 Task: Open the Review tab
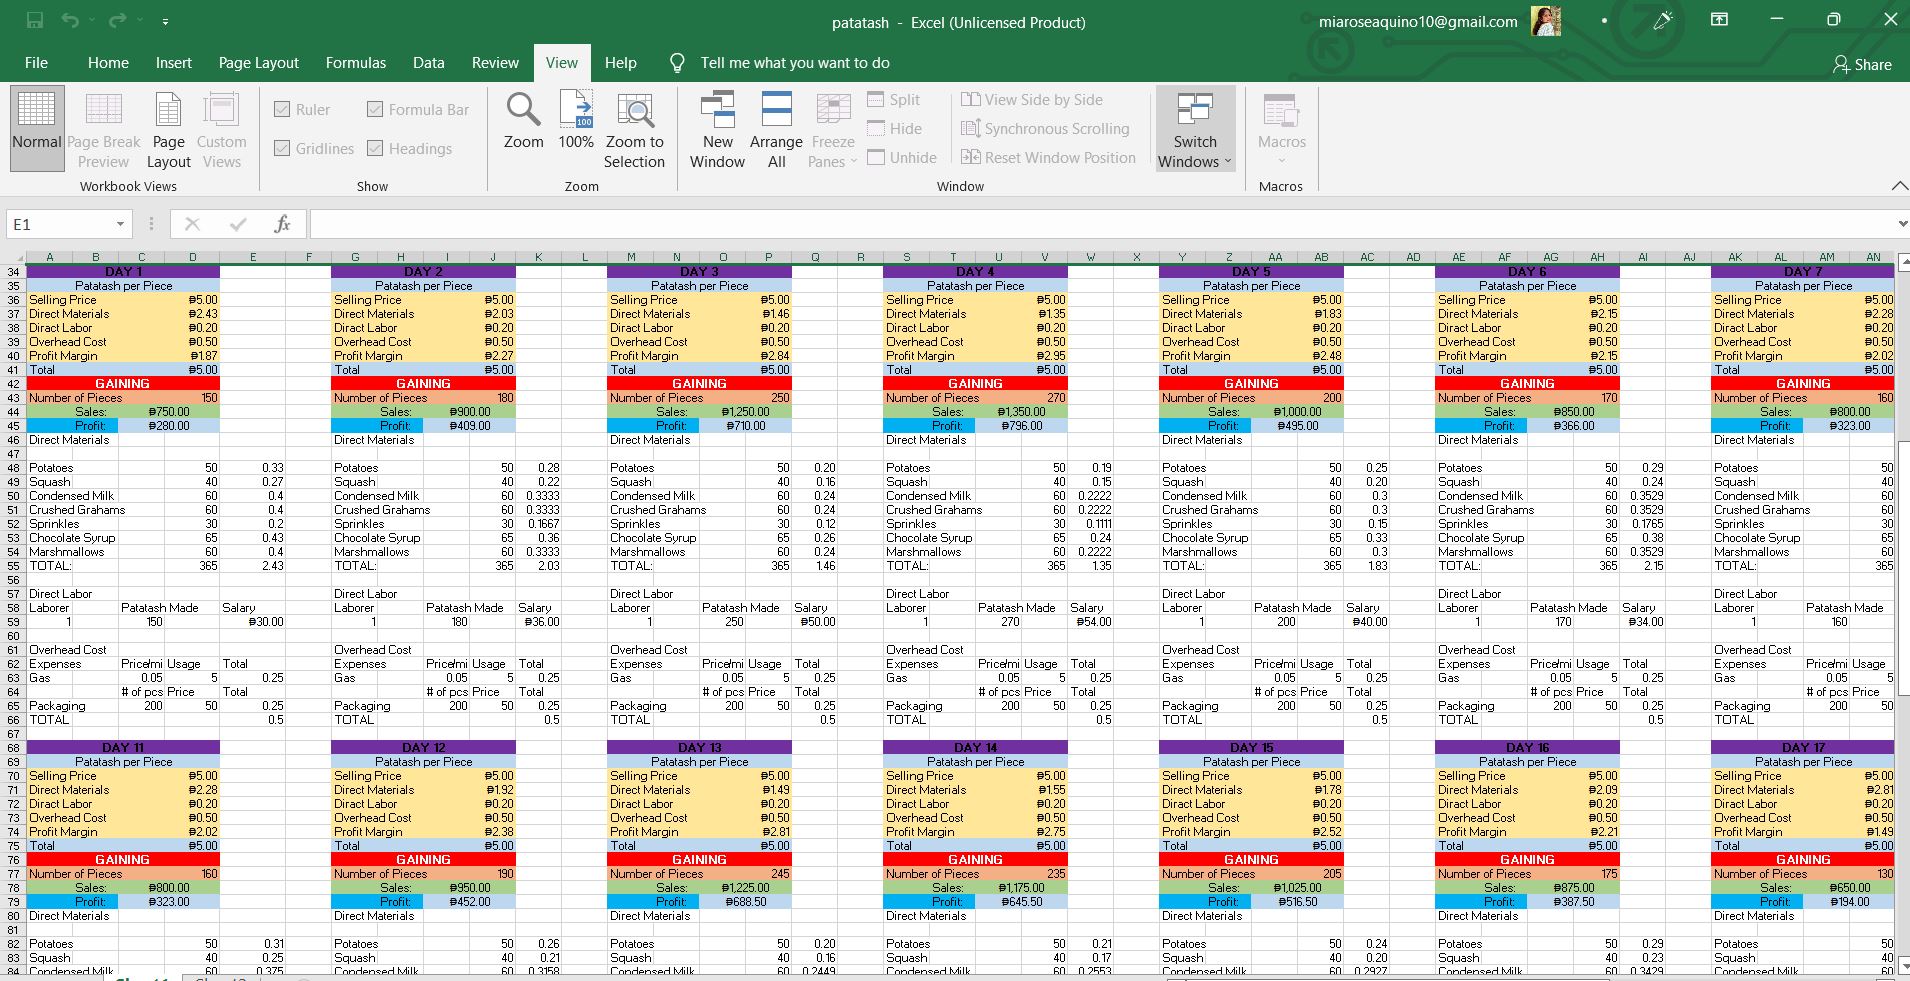tap(495, 63)
